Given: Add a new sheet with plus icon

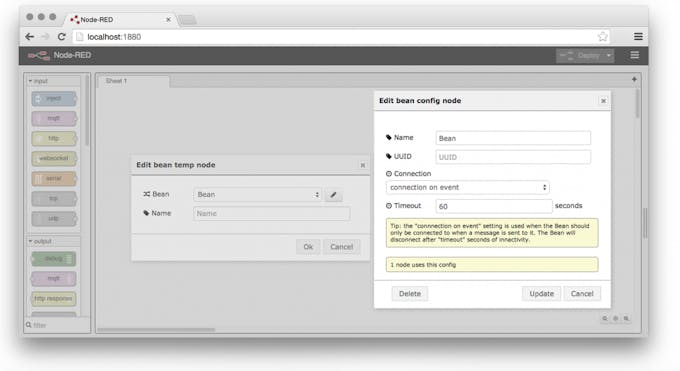Looking at the screenshot, I should tap(634, 79).
